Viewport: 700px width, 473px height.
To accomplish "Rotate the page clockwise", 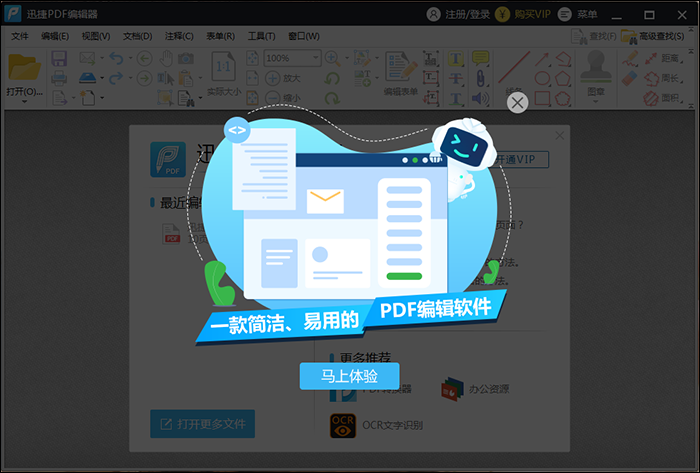I will (x=332, y=98).
